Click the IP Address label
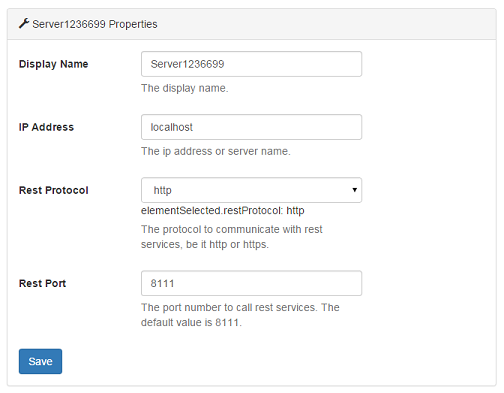Screen dimensions: 504x393 point(46,127)
